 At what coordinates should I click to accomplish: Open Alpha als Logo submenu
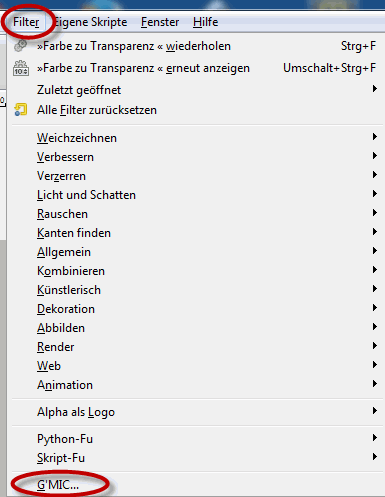coord(196,412)
